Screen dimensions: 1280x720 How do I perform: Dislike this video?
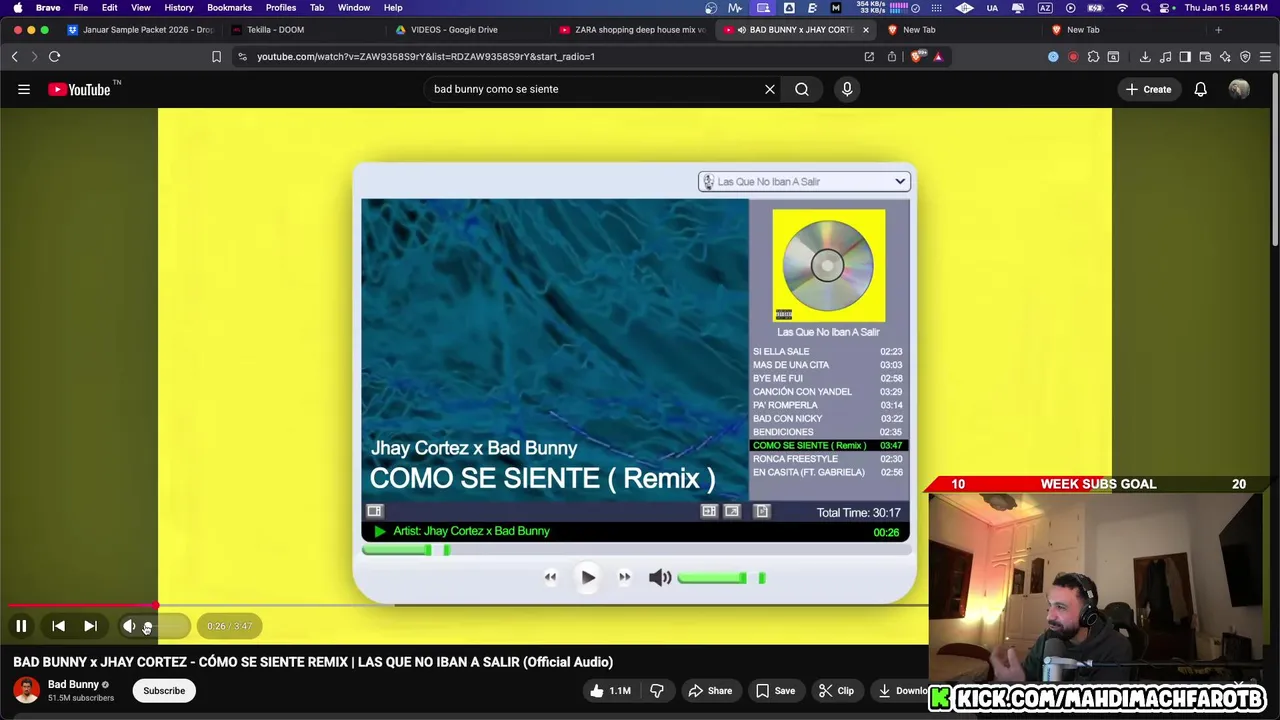tap(657, 691)
